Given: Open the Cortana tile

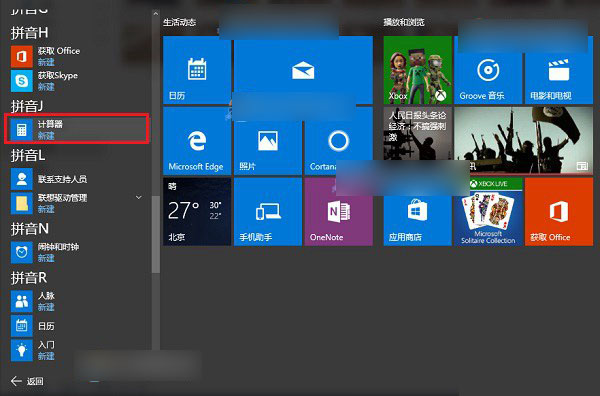Looking at the screenshot, I should 339,141.
